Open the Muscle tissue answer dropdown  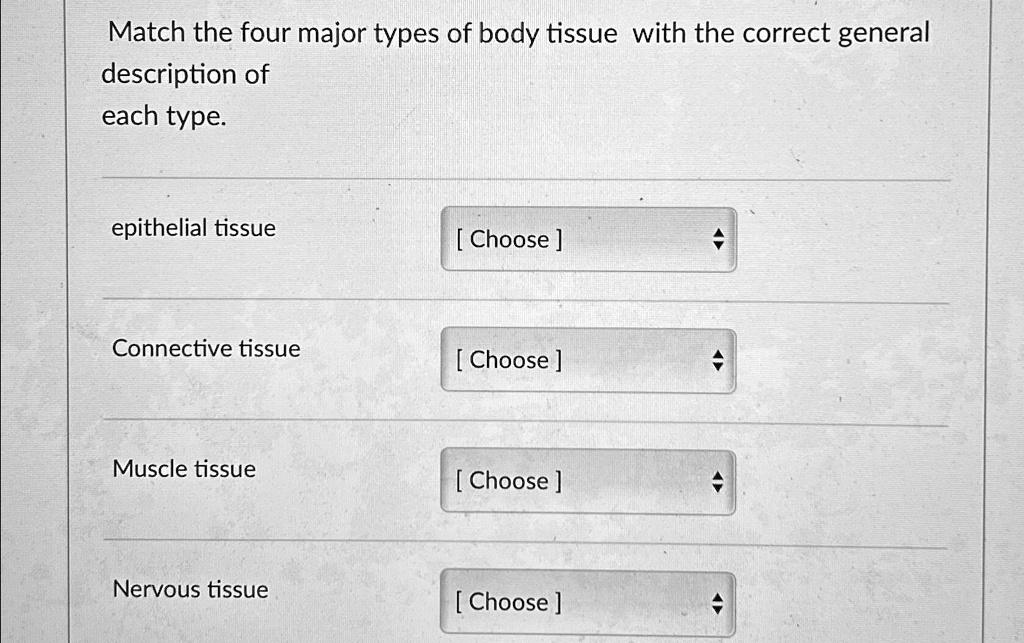click(x=587, y=481)
